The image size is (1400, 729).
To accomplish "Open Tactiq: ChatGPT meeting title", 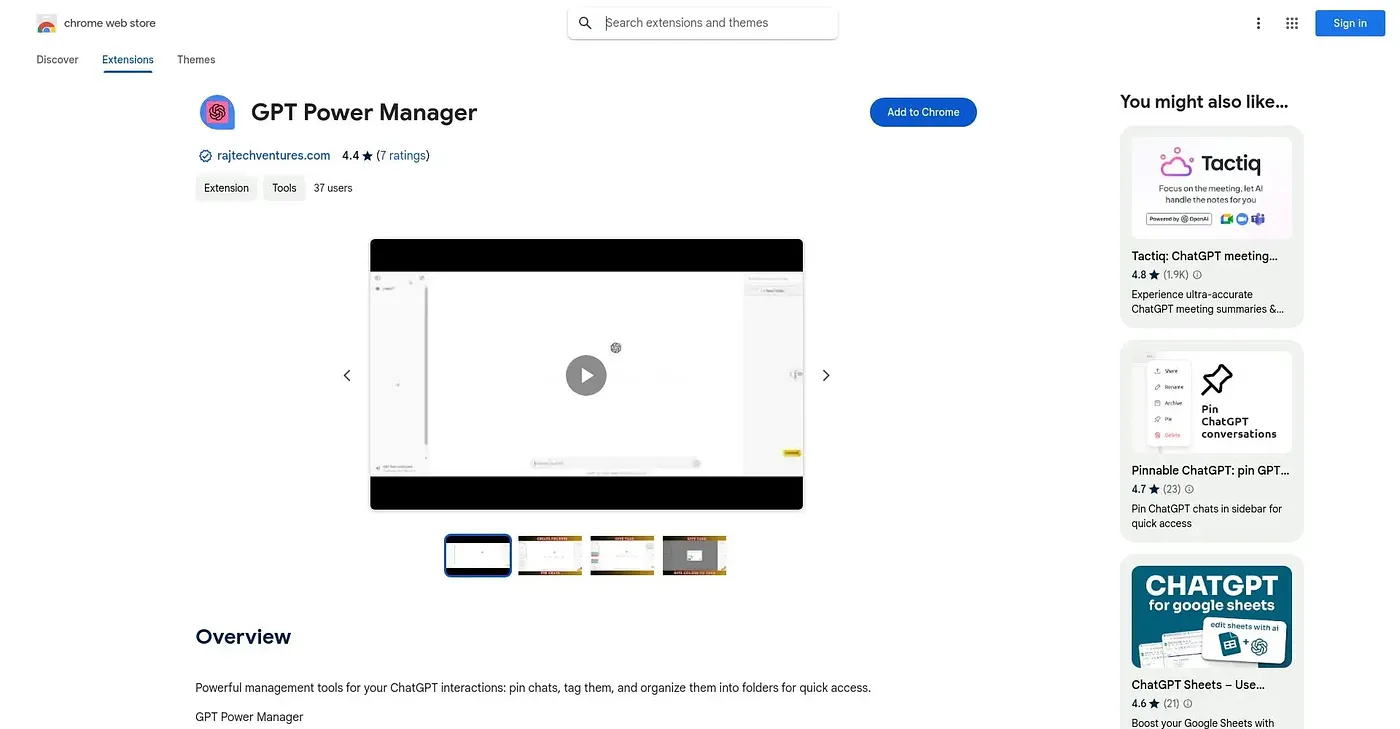I will tap(1205, 256).
